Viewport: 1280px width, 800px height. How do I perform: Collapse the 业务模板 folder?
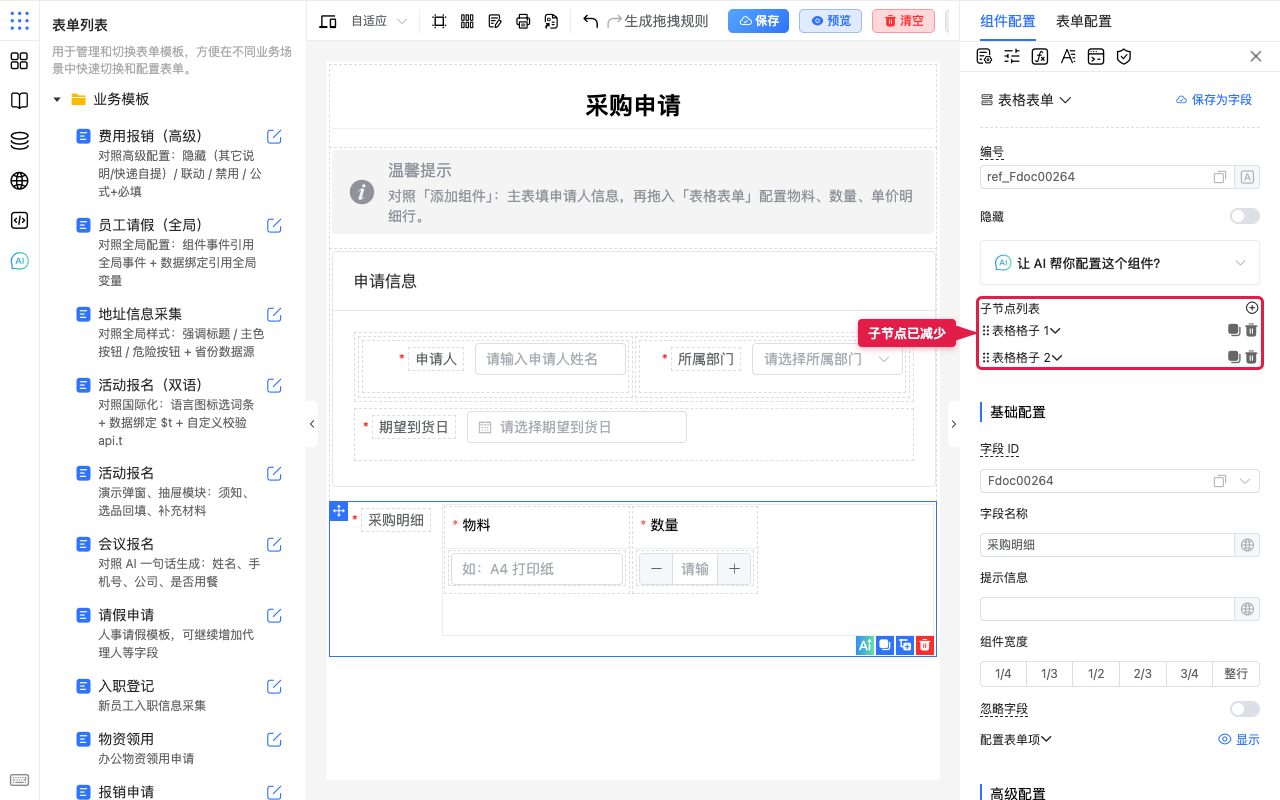pyautogui.click(x=57, y=100)
